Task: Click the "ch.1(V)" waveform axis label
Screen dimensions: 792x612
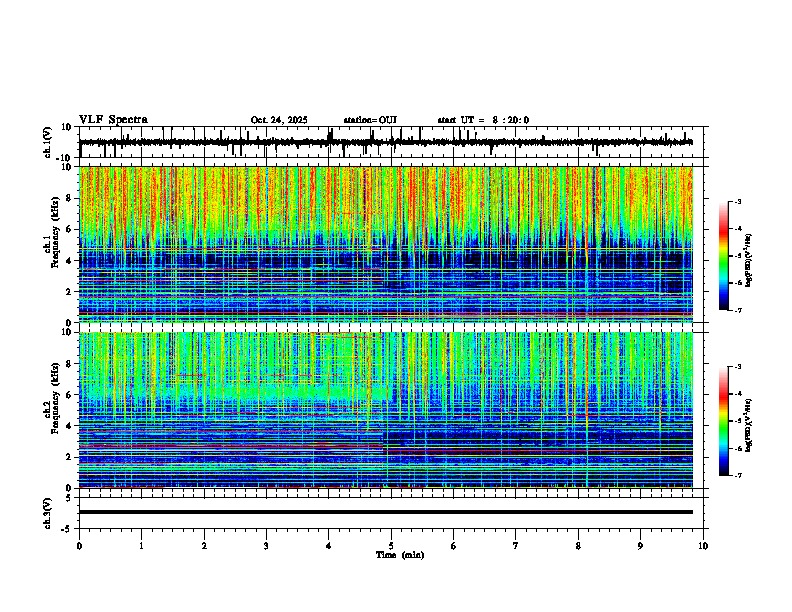Action: [x=48, y=142]
